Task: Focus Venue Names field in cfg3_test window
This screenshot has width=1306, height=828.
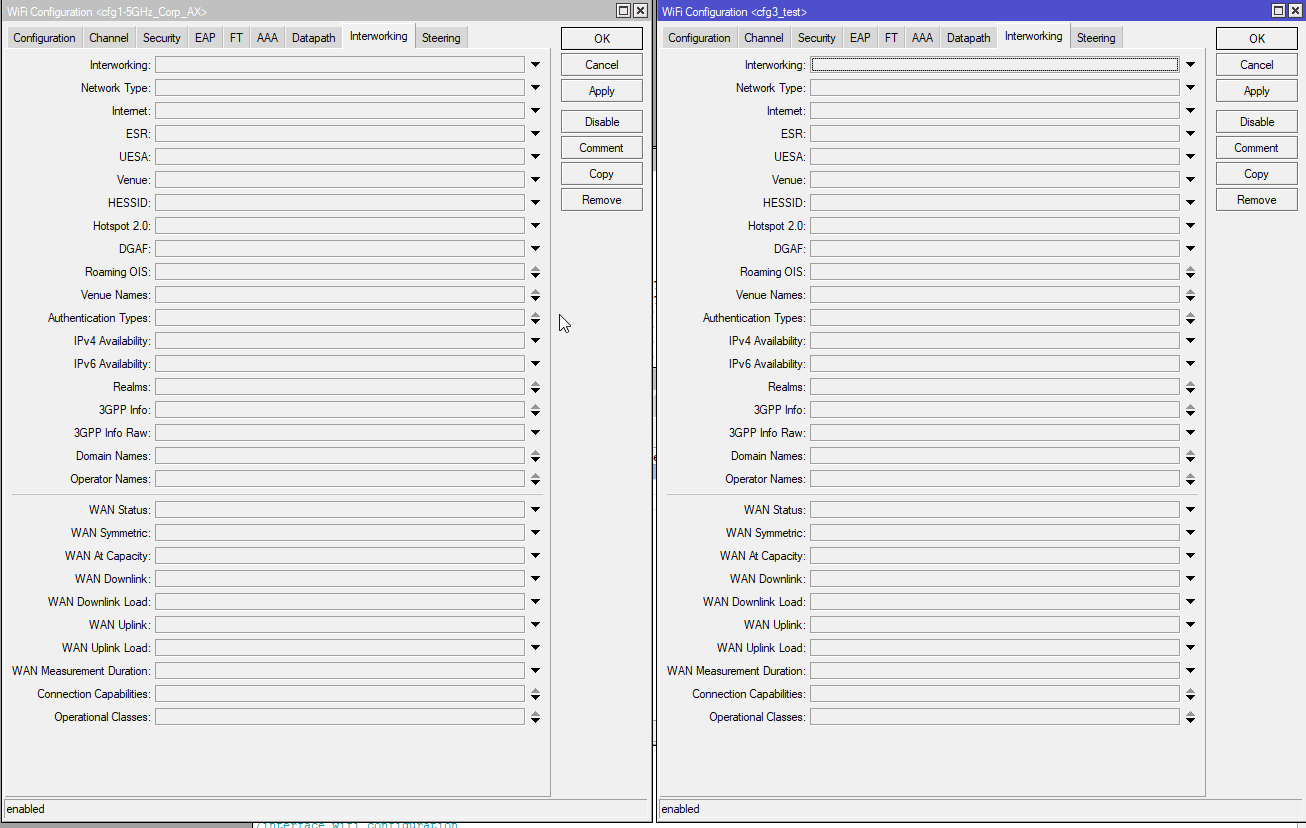Action: click(x=995, y=295)
